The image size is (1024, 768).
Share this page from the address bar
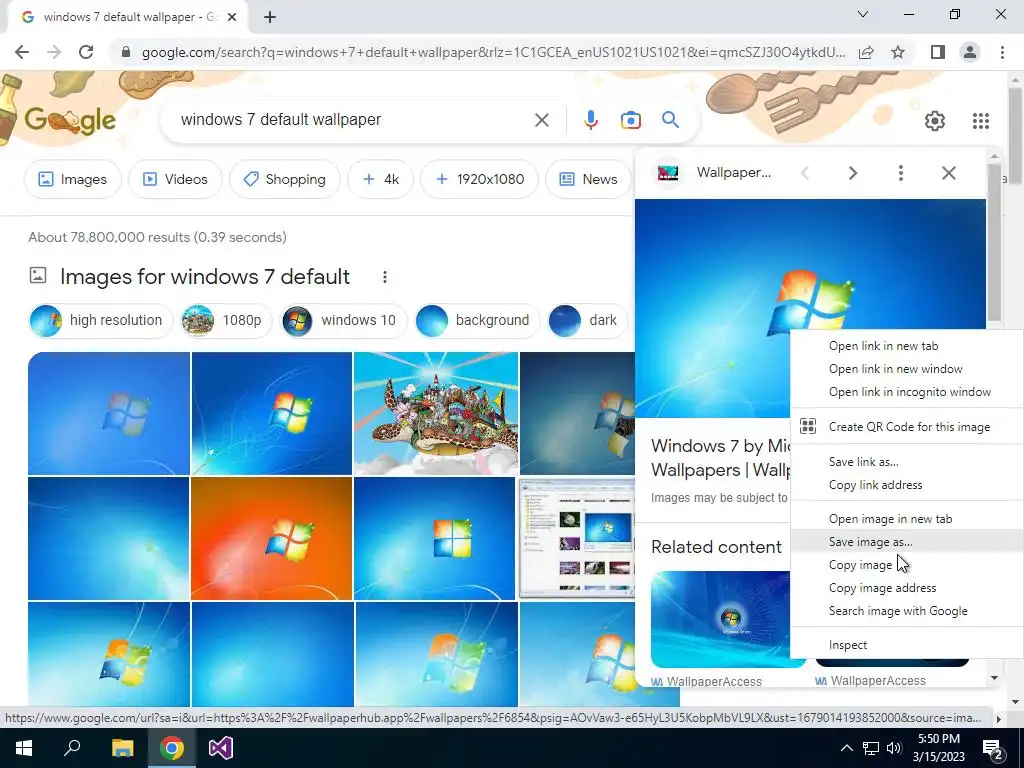pos(866,52)
